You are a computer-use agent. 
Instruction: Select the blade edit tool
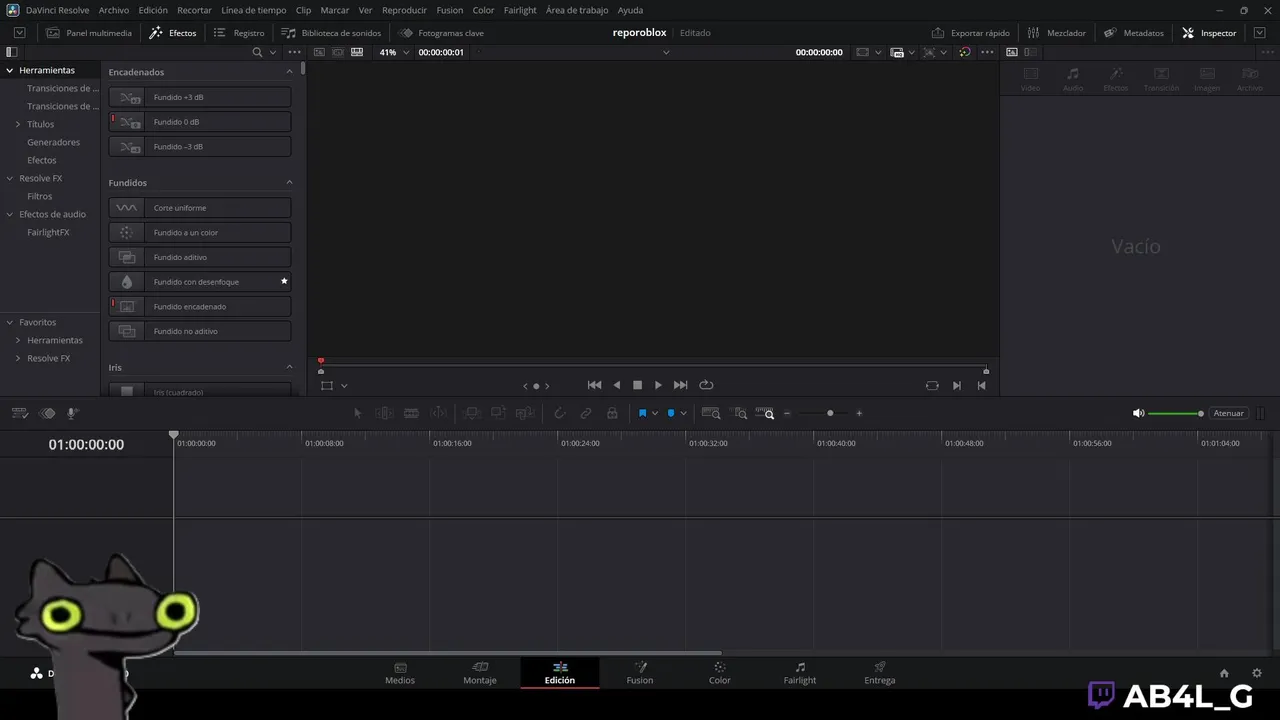[411, 413]
